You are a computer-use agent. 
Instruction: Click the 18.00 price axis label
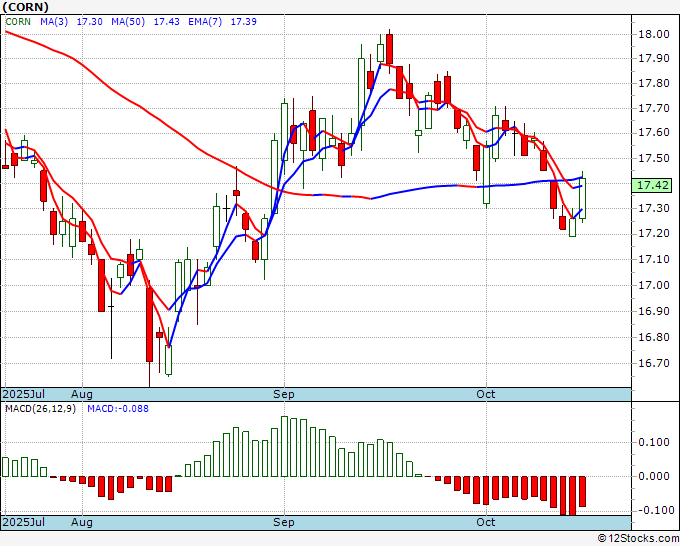[x=654, y=34]
